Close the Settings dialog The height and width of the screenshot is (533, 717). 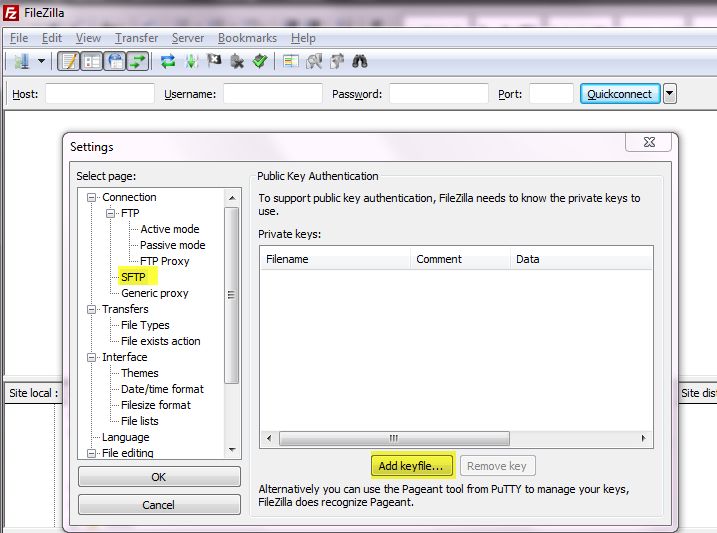[x=648, y=142]
